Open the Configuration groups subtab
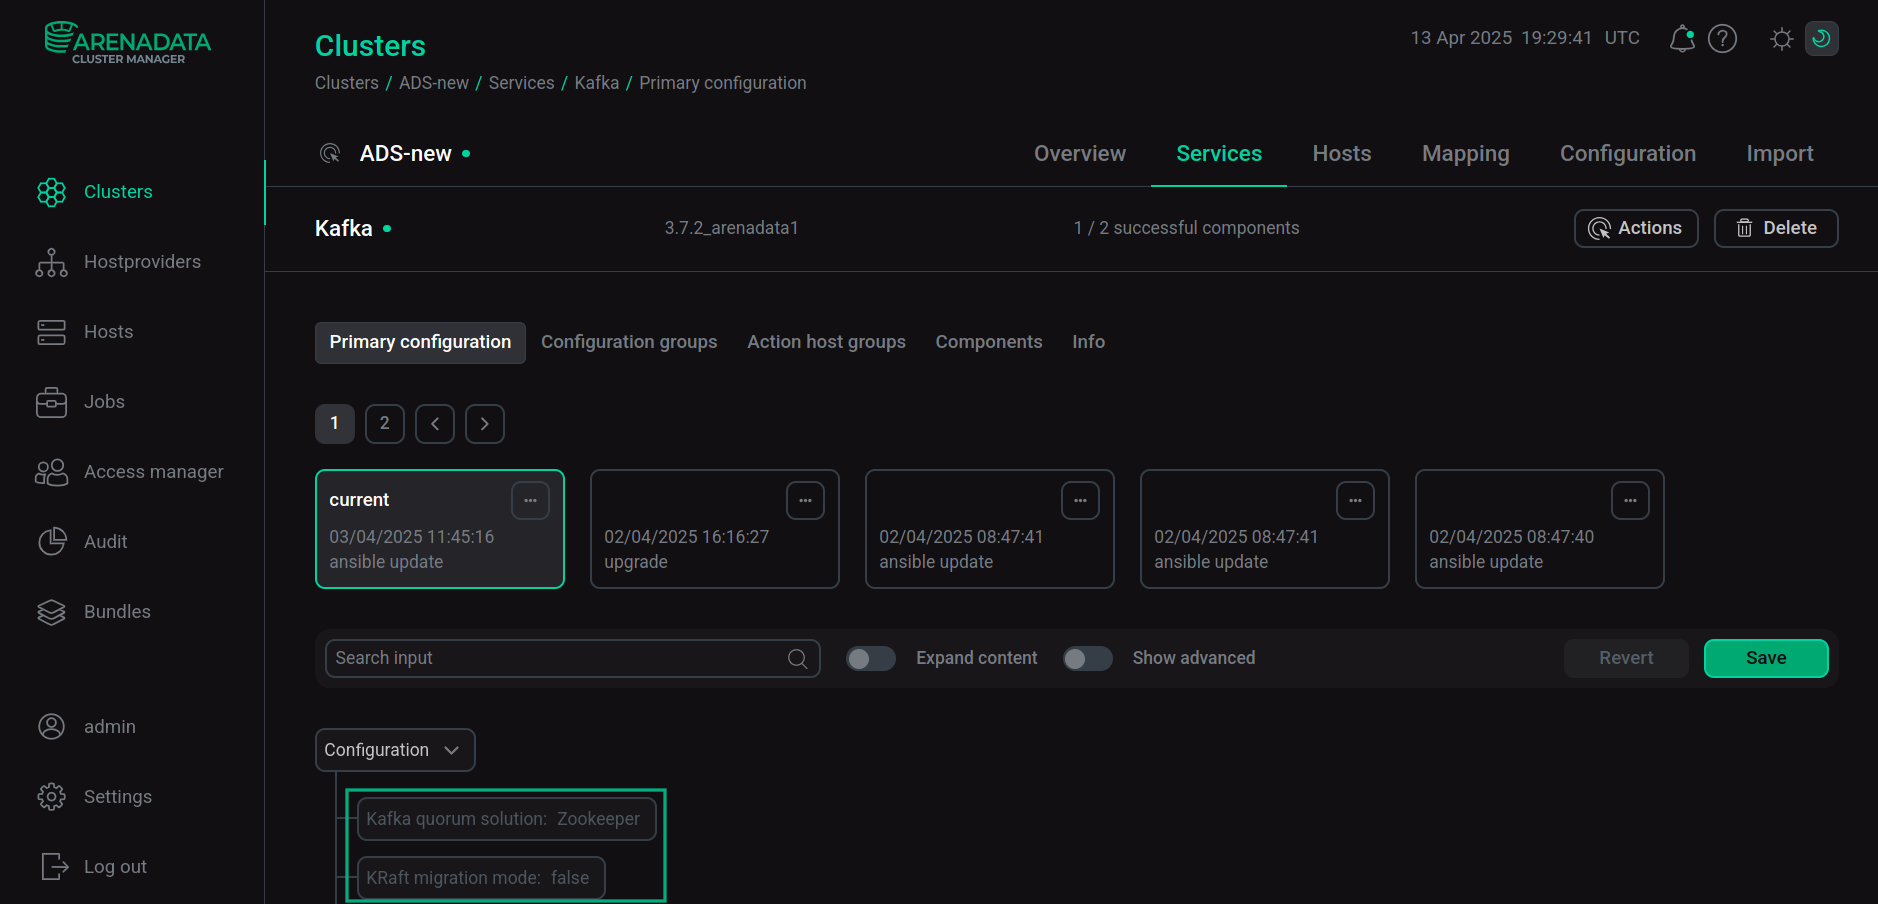This screenshot has width=1878, height=904. pyautogui.click(x=629, y=343)
